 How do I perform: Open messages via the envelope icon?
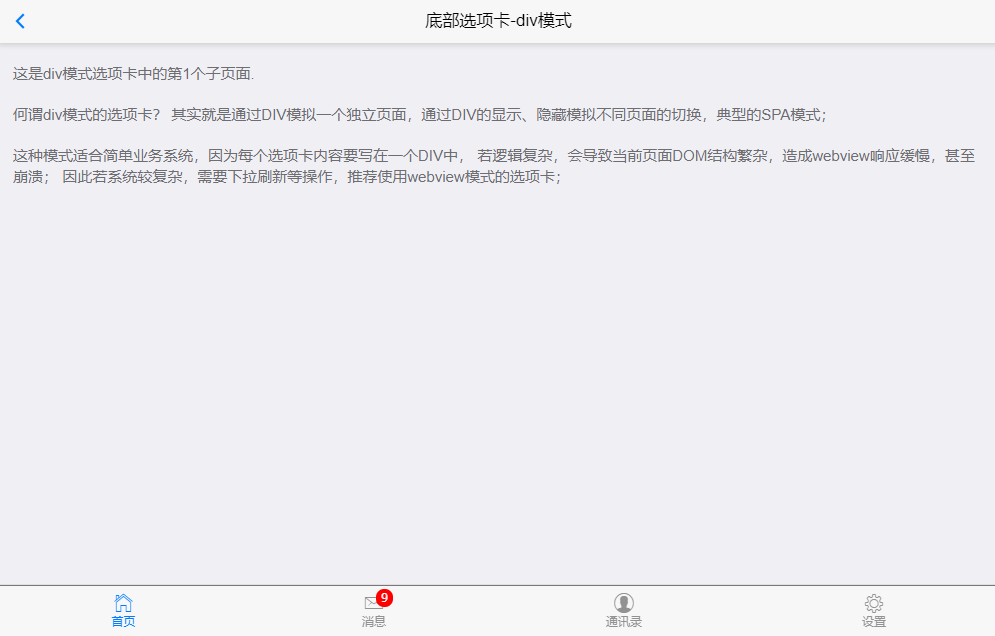[373, 602]
